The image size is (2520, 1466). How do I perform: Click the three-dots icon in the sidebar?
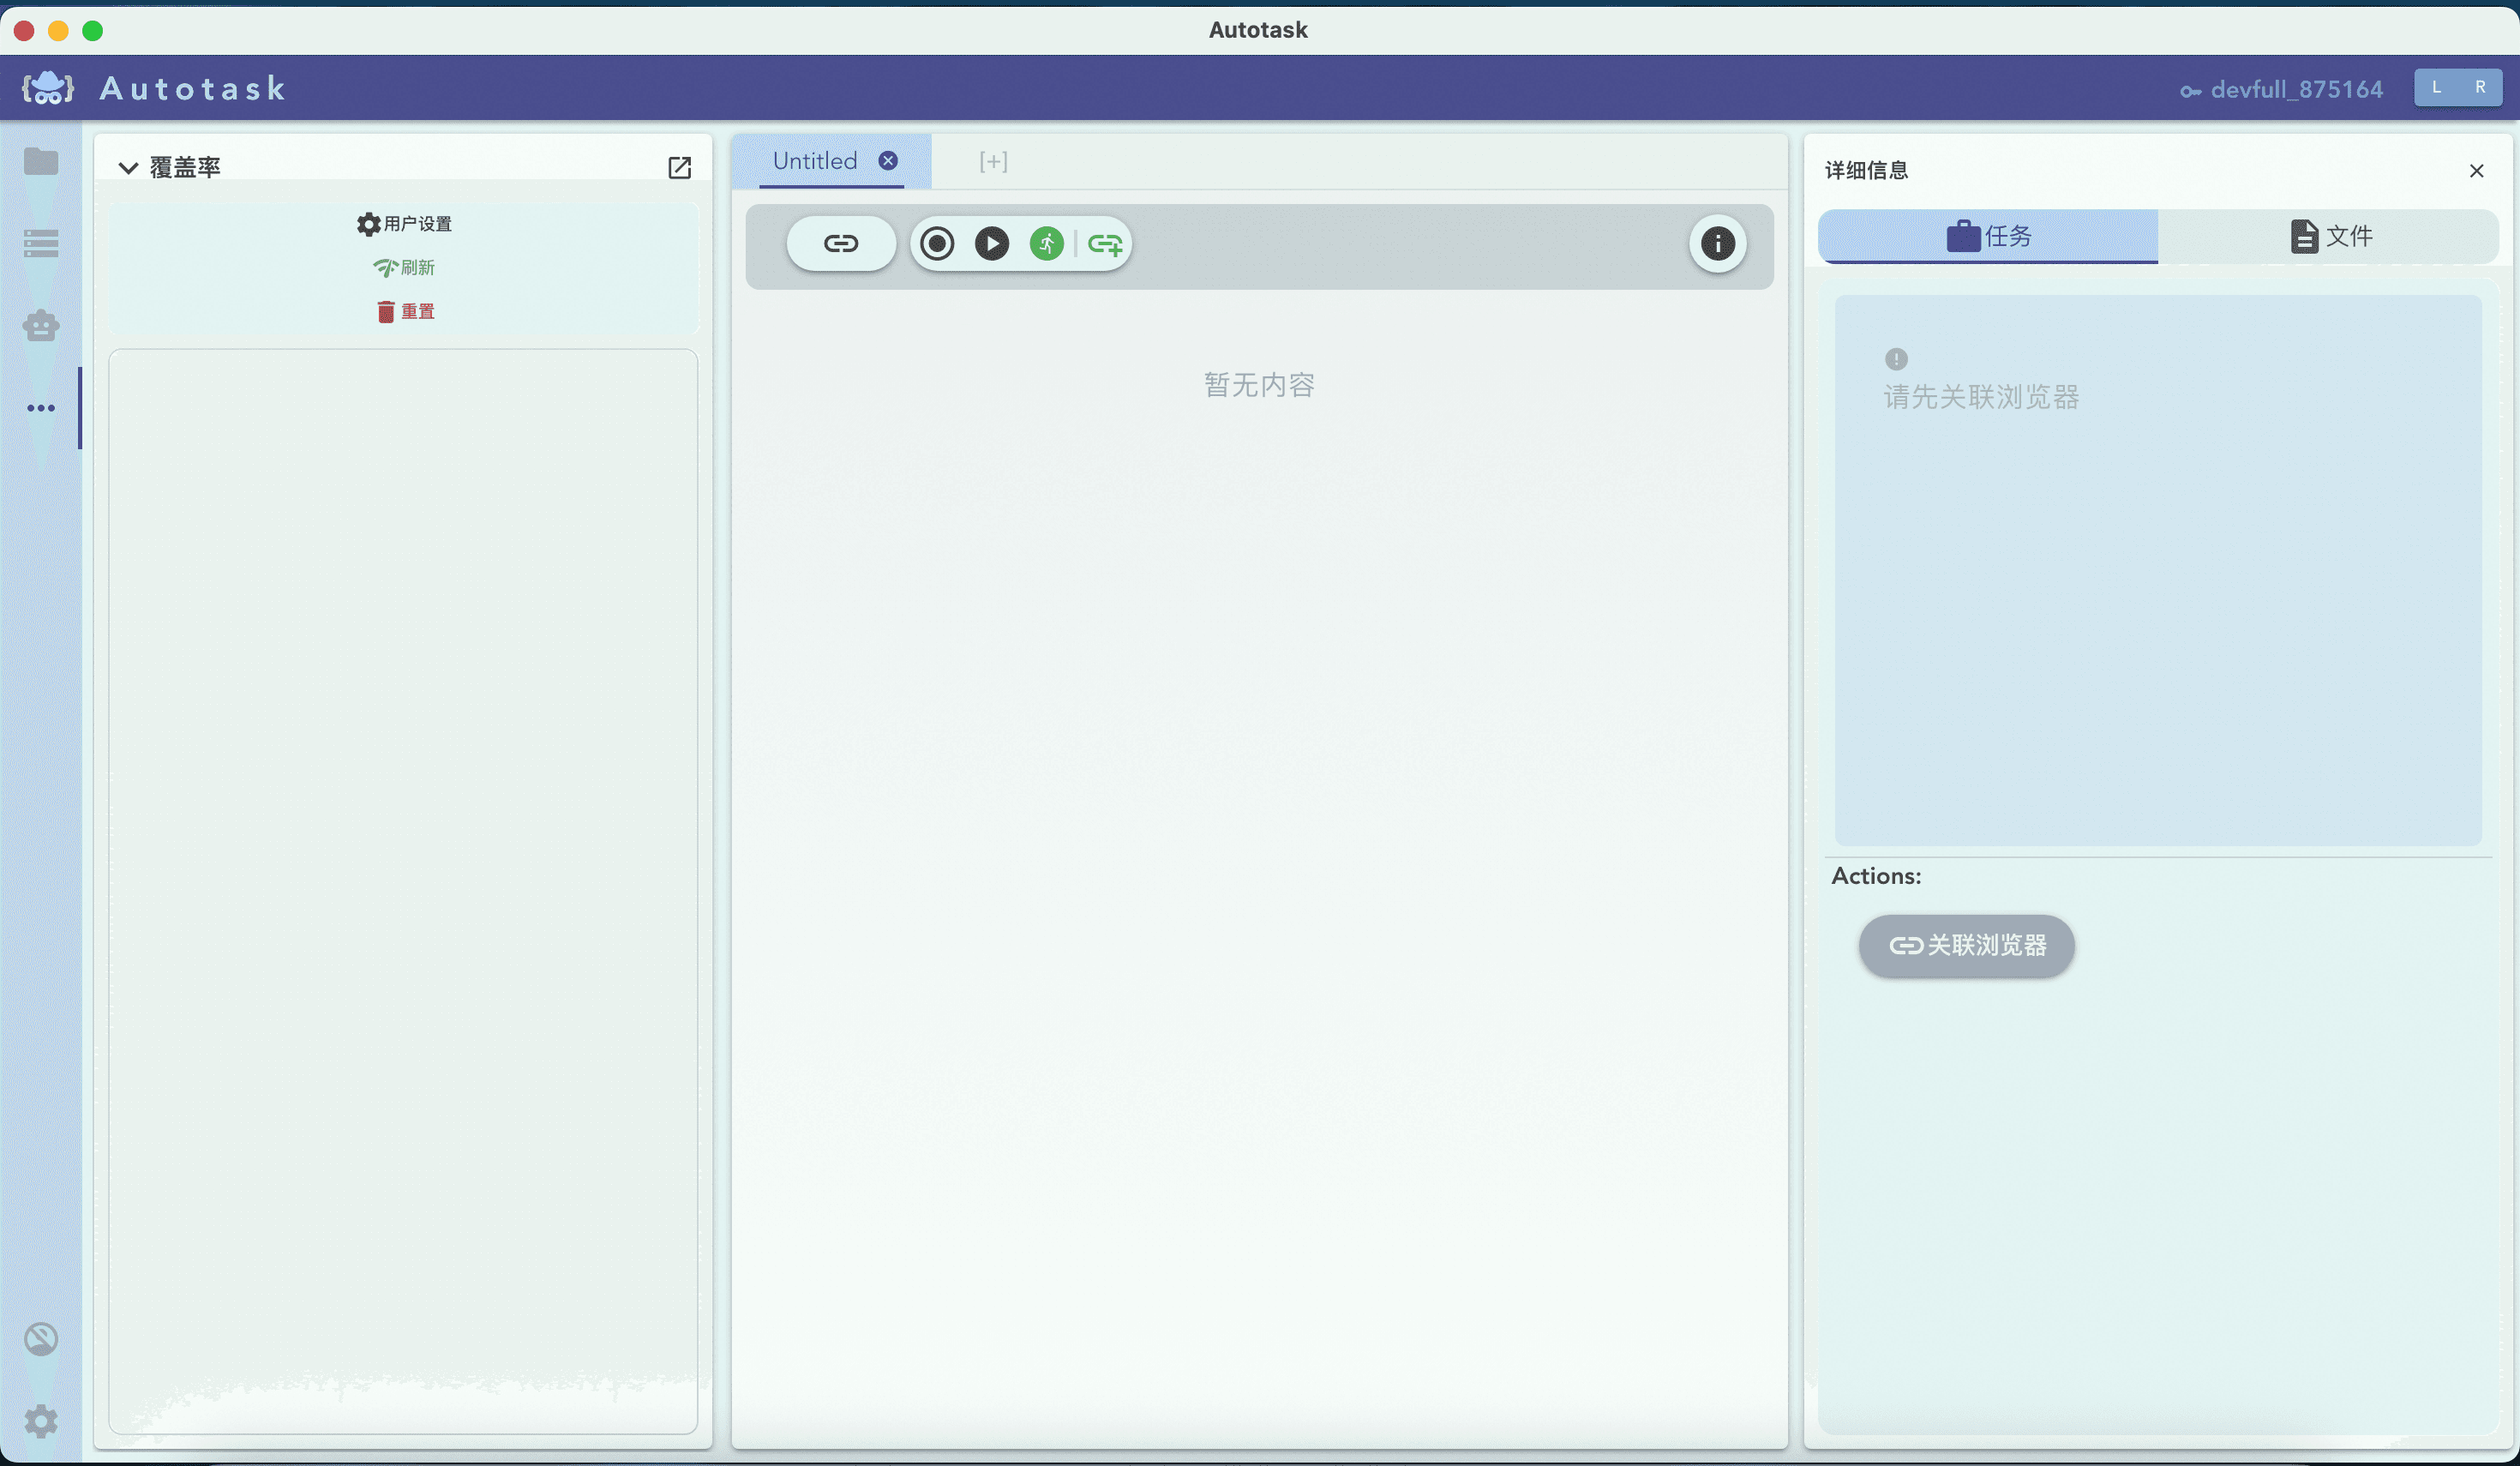pyautogui.click(x=41, y=408)
